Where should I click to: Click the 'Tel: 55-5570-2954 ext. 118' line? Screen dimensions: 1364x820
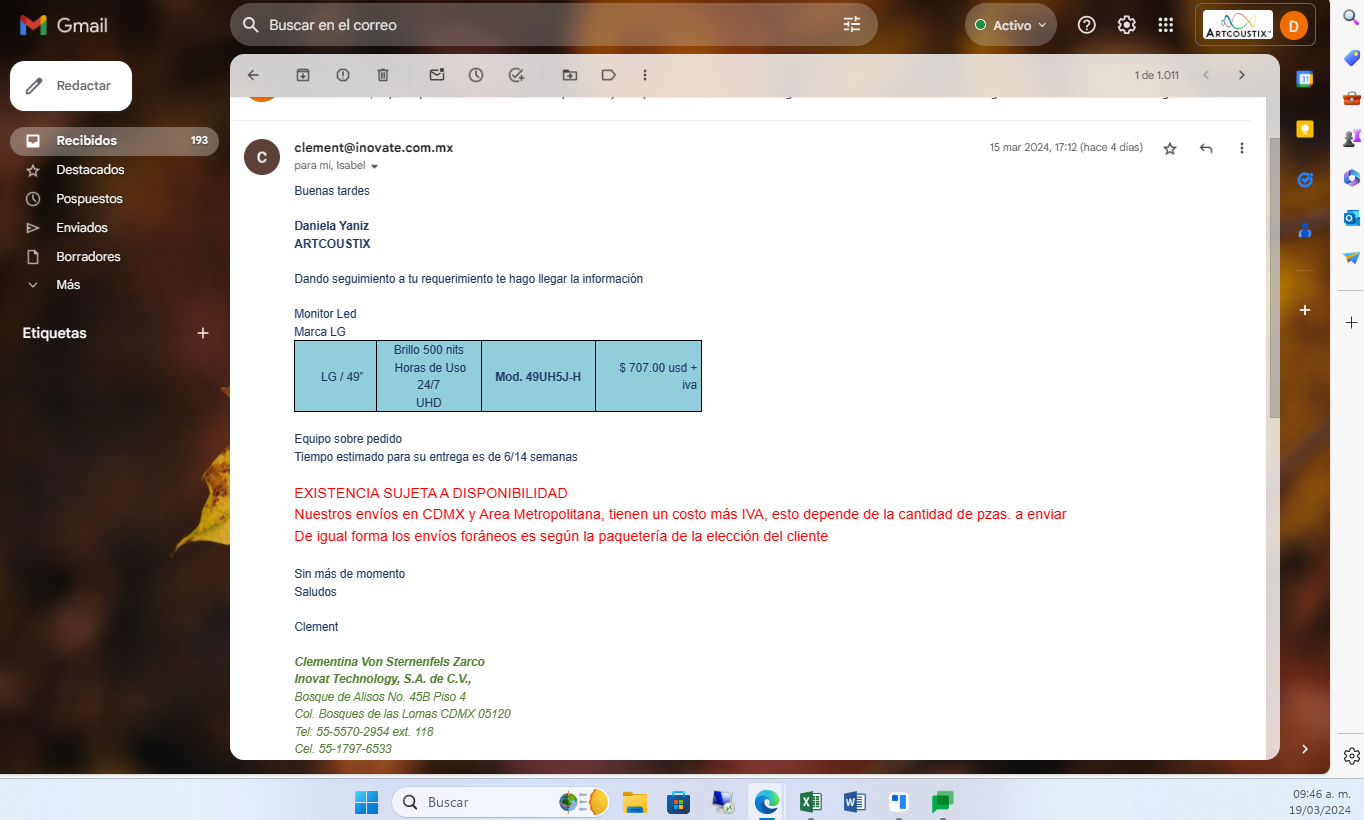(x=364, y=732)
